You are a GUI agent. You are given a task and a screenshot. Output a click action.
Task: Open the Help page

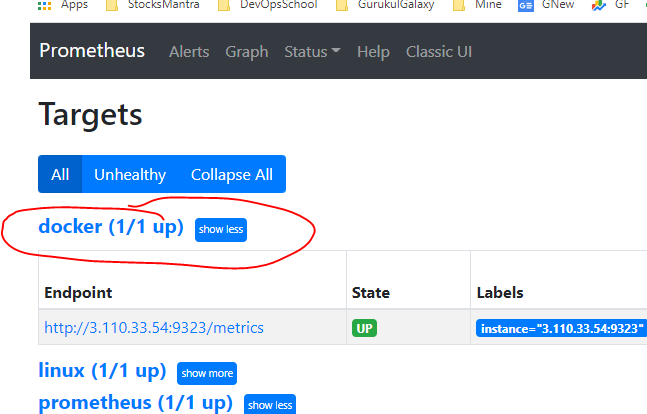click(x=373, y=52)
